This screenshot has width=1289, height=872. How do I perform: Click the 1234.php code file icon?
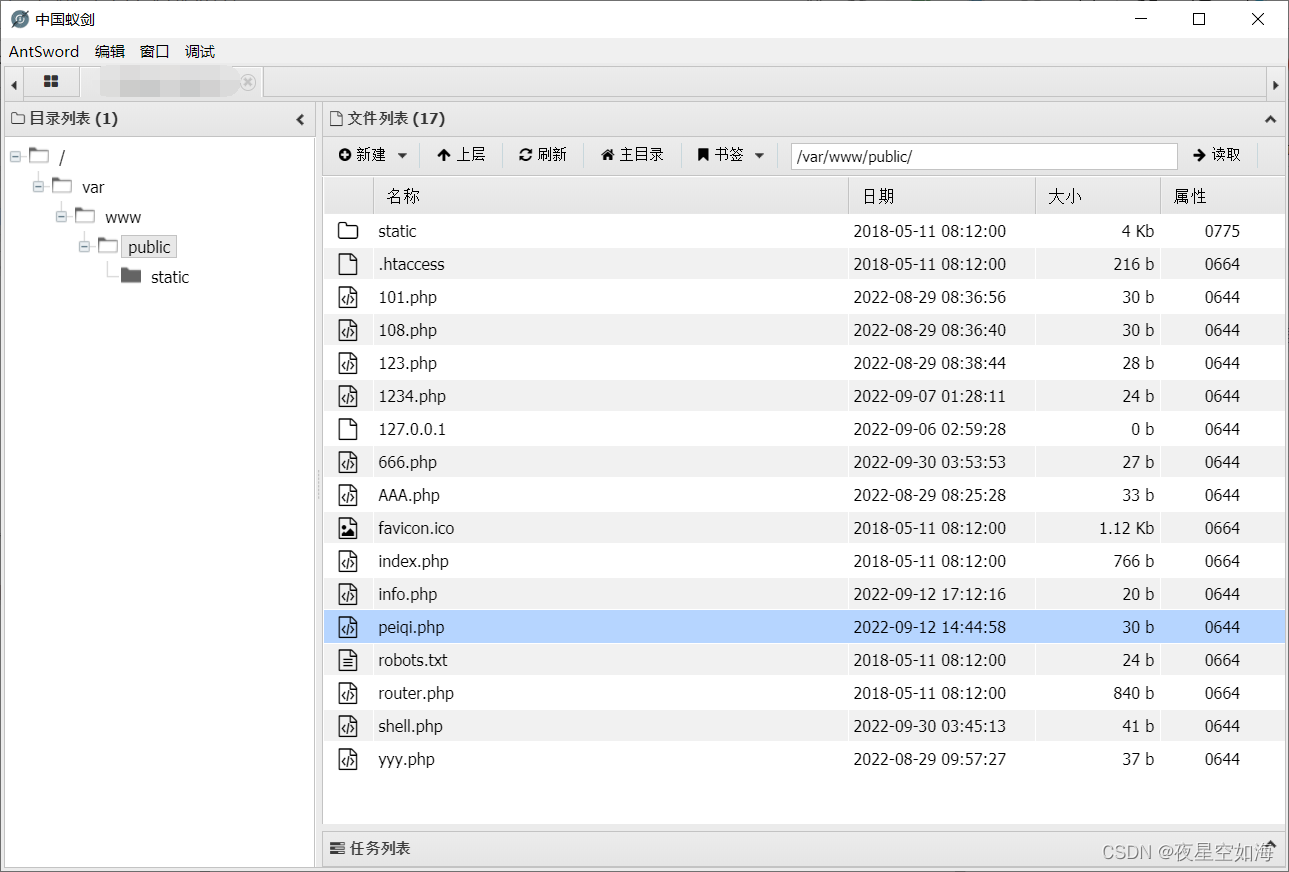coord(348,396)
